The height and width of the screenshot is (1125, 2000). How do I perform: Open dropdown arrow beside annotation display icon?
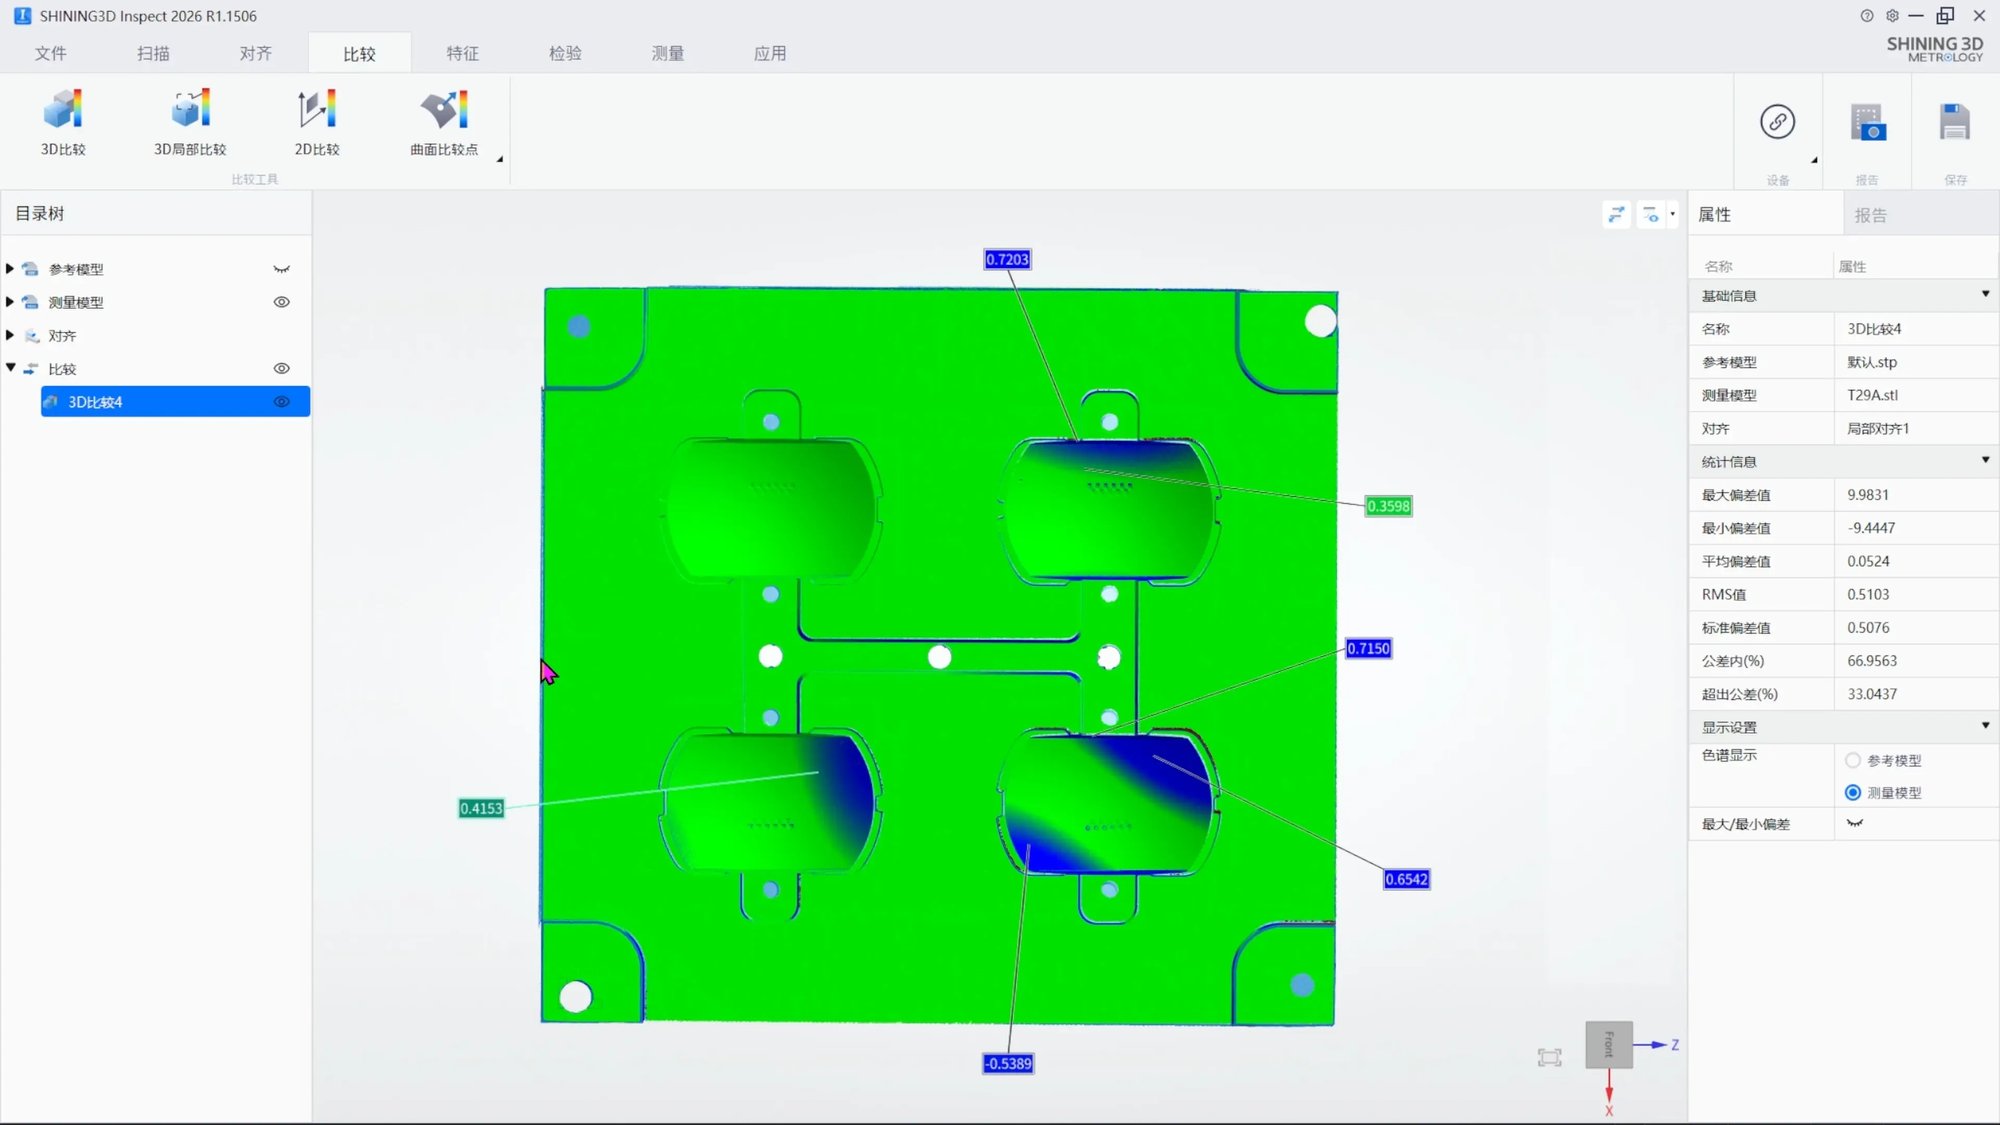(x=1672, y=214)
